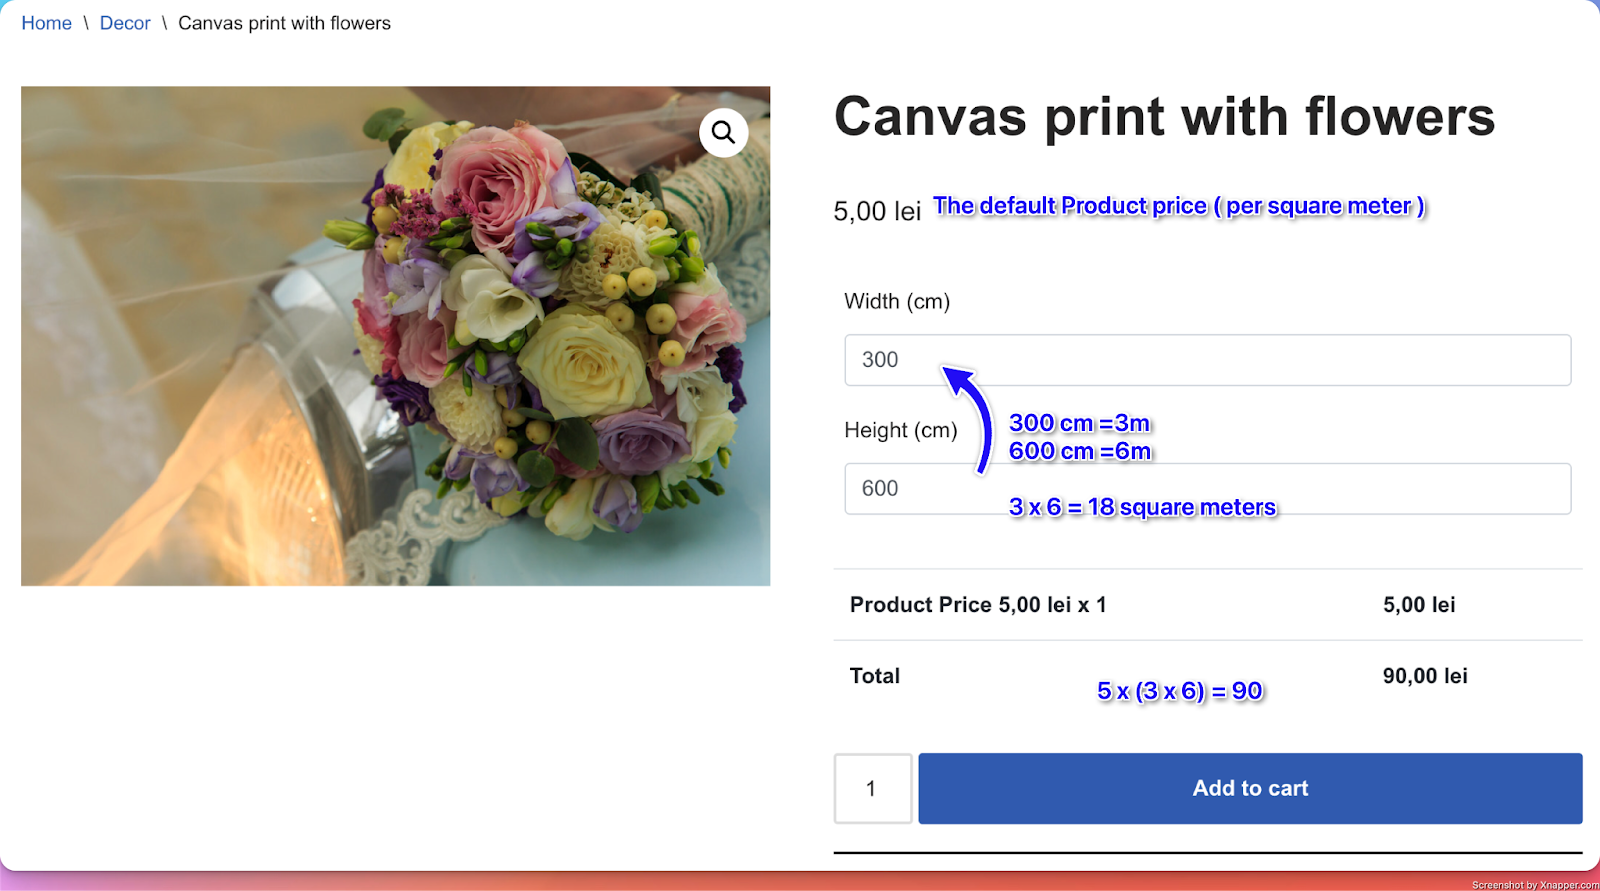Click the magnifier zoom icon on product image
This screenshot has width=1600, height=891.
(723, 132)
